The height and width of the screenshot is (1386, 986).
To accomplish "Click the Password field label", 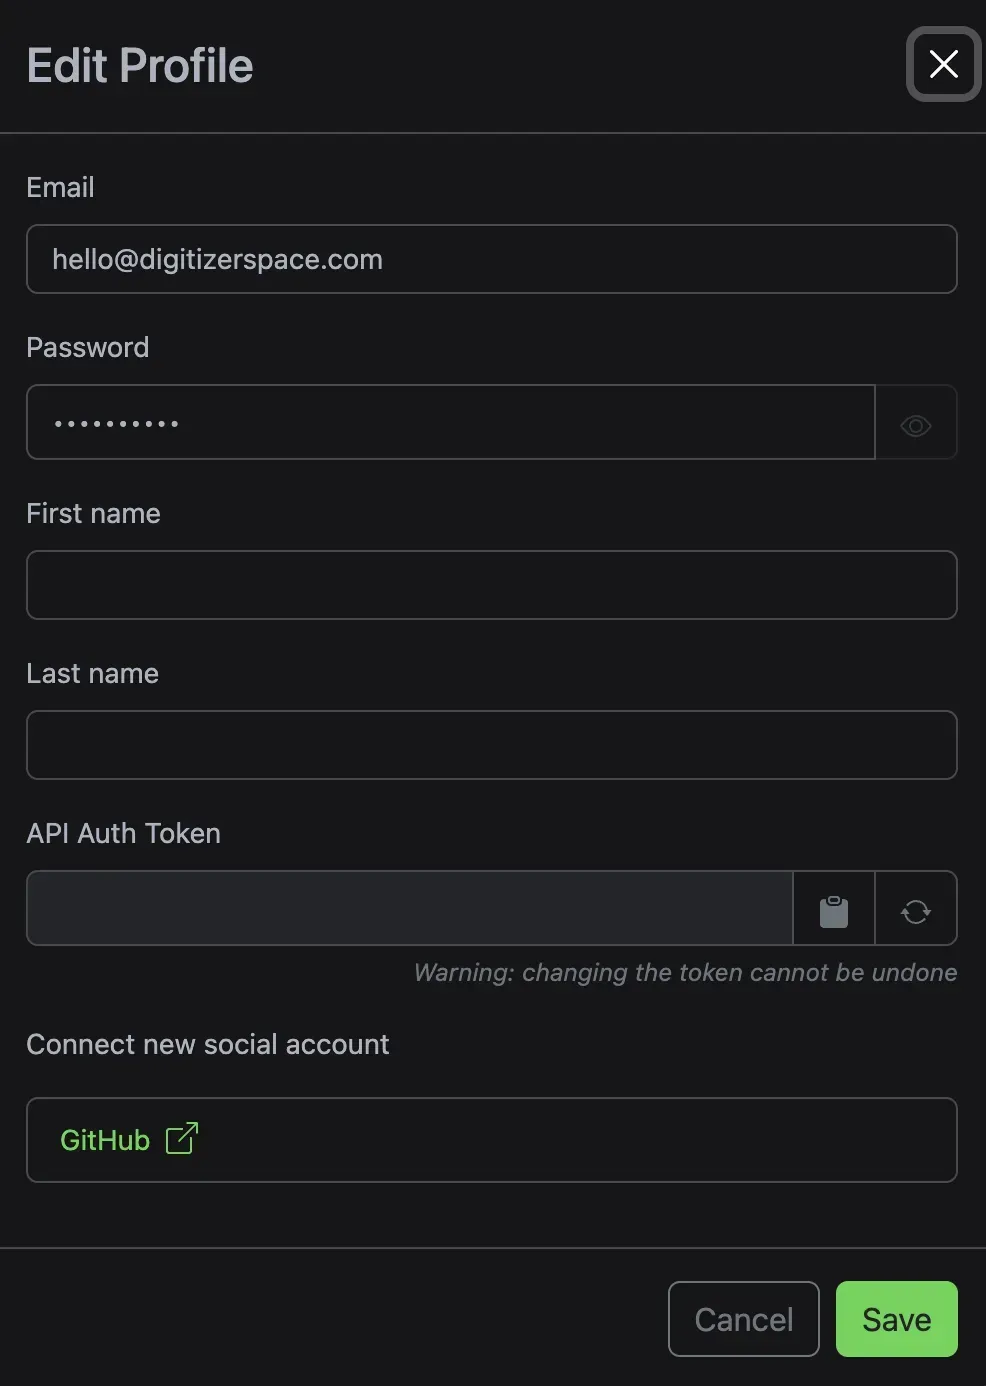I will (88, 347).
